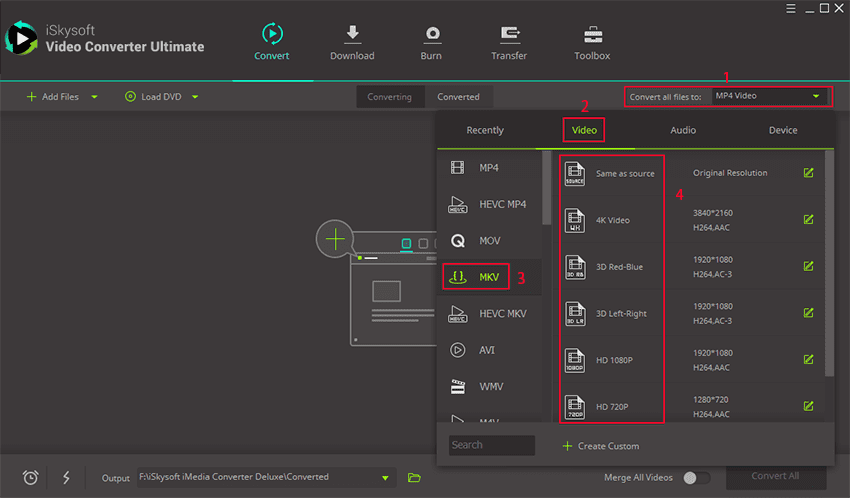Click Create Custom preset

click(600, 445)
